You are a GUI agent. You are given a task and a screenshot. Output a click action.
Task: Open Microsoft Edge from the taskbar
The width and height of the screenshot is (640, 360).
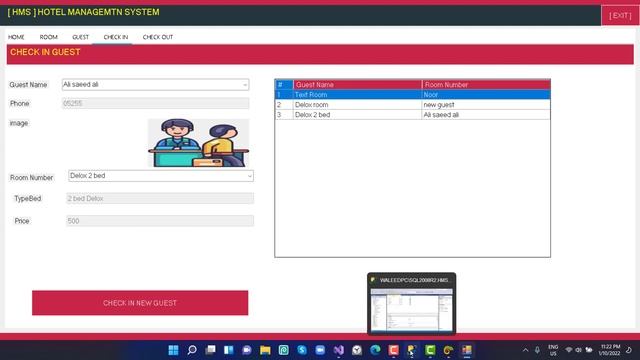pos(376,350)
